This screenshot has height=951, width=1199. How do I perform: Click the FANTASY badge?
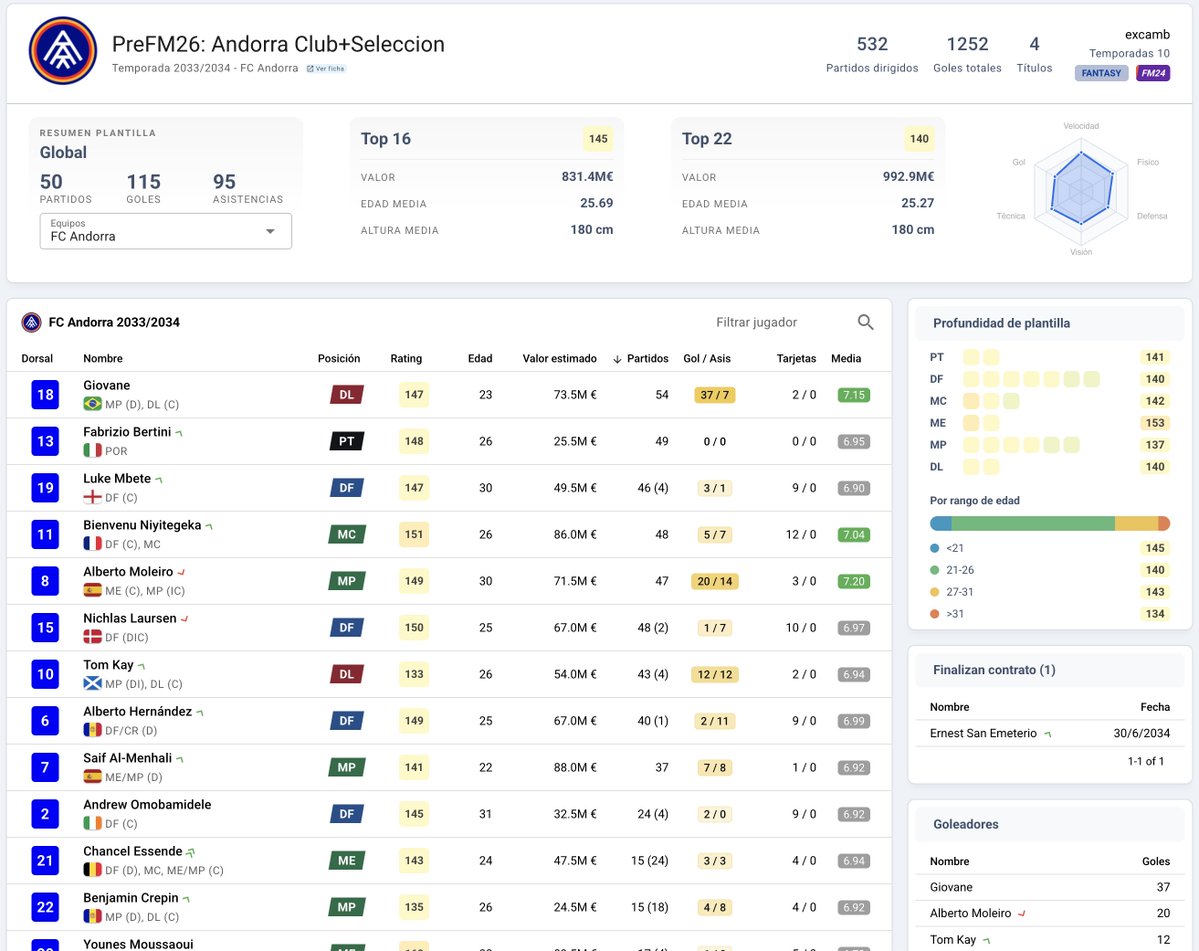tap(1101, 73)
